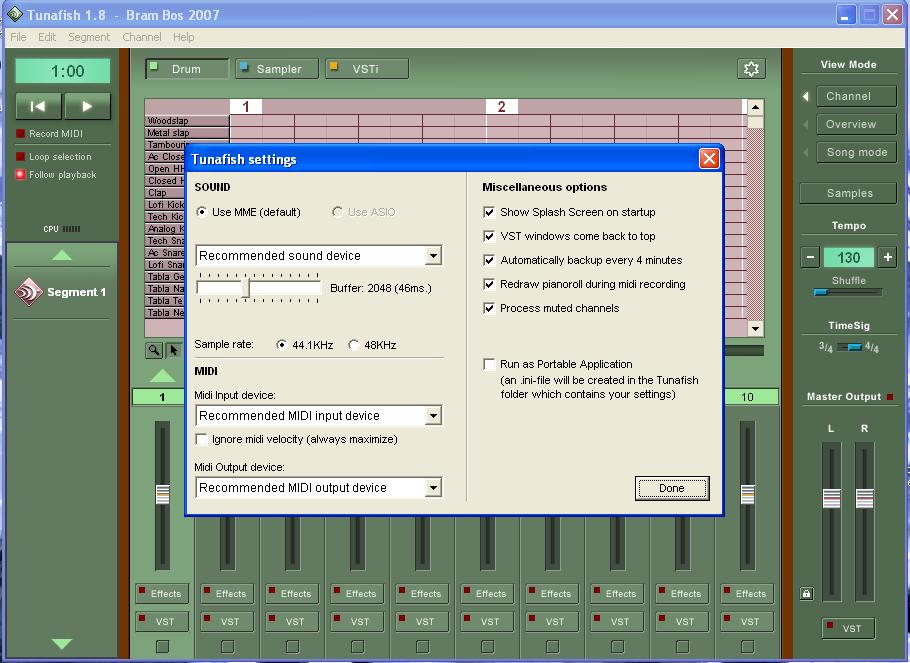Toggle Record MIDI
Image resolution: width=910 pixels, height=663 pixels.
coord(20,134)
